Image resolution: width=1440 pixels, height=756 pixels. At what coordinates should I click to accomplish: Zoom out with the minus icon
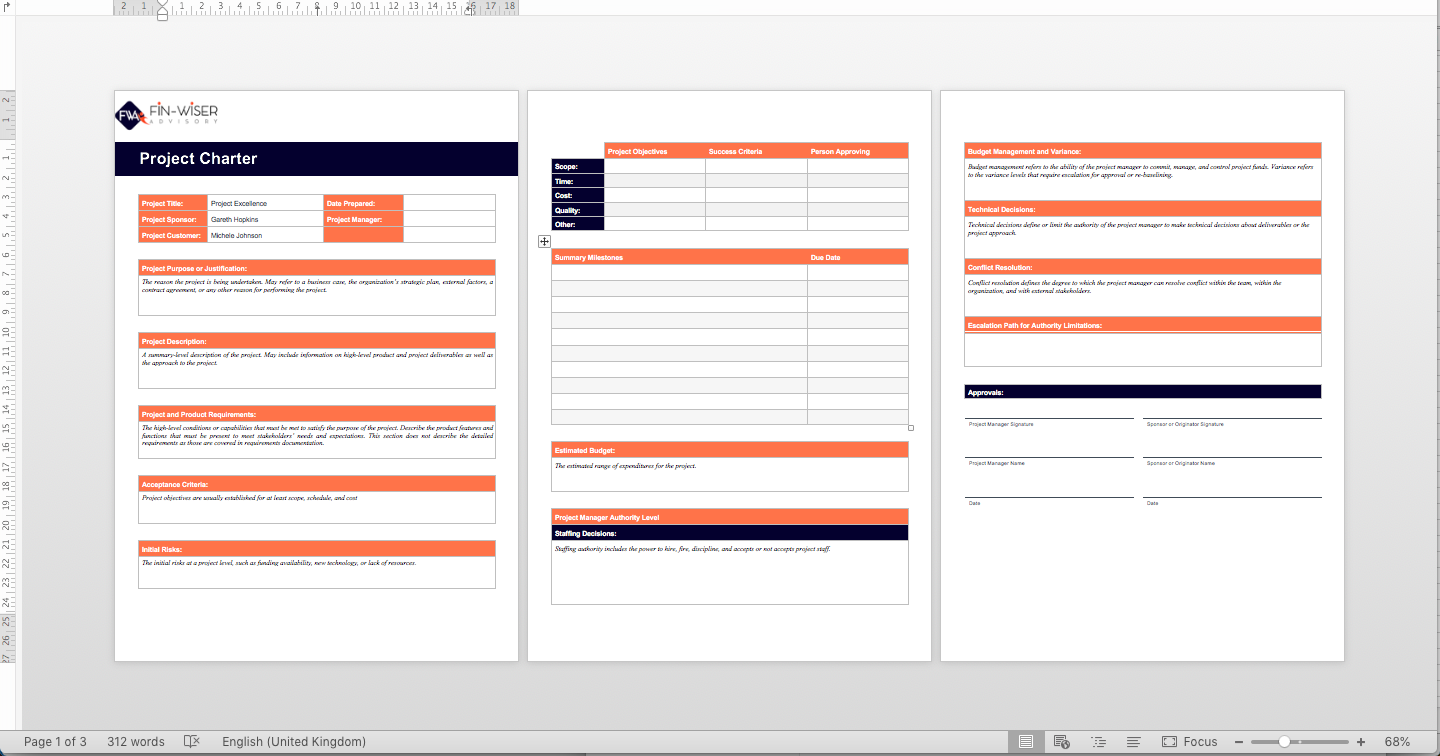(1240, 741)
